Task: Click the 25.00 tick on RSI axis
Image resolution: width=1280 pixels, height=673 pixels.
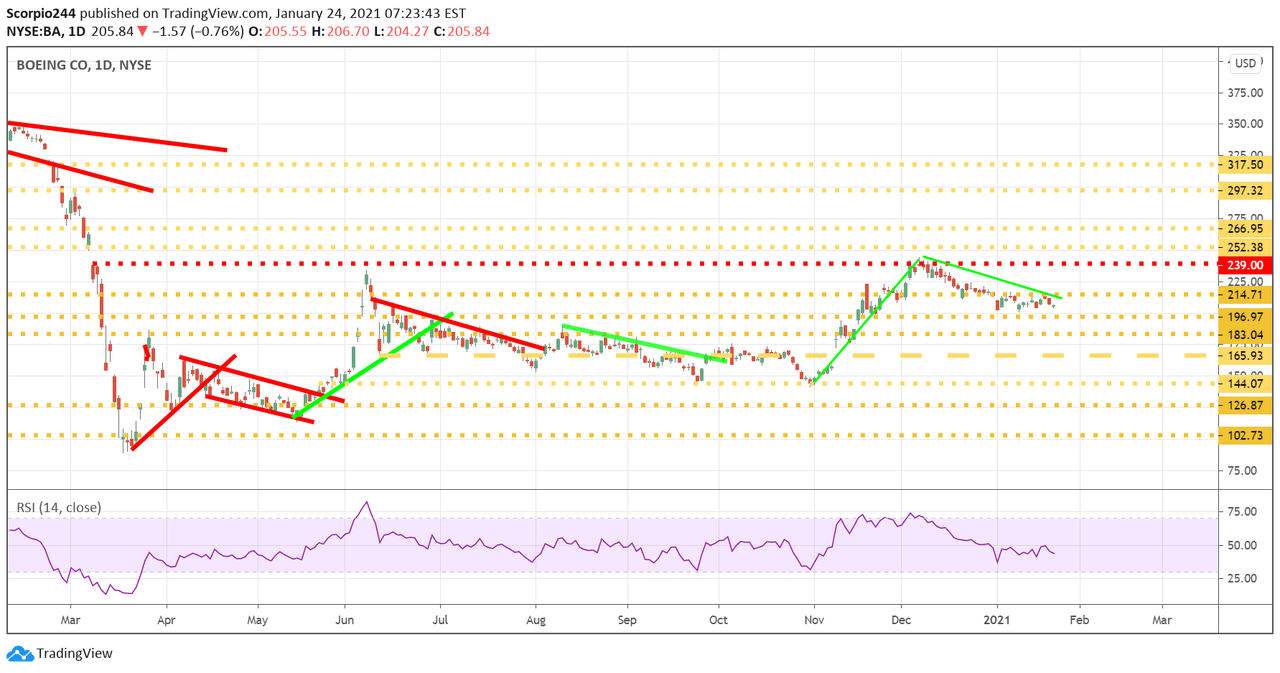Action: pyautogui.click(x=1243, y=578)
